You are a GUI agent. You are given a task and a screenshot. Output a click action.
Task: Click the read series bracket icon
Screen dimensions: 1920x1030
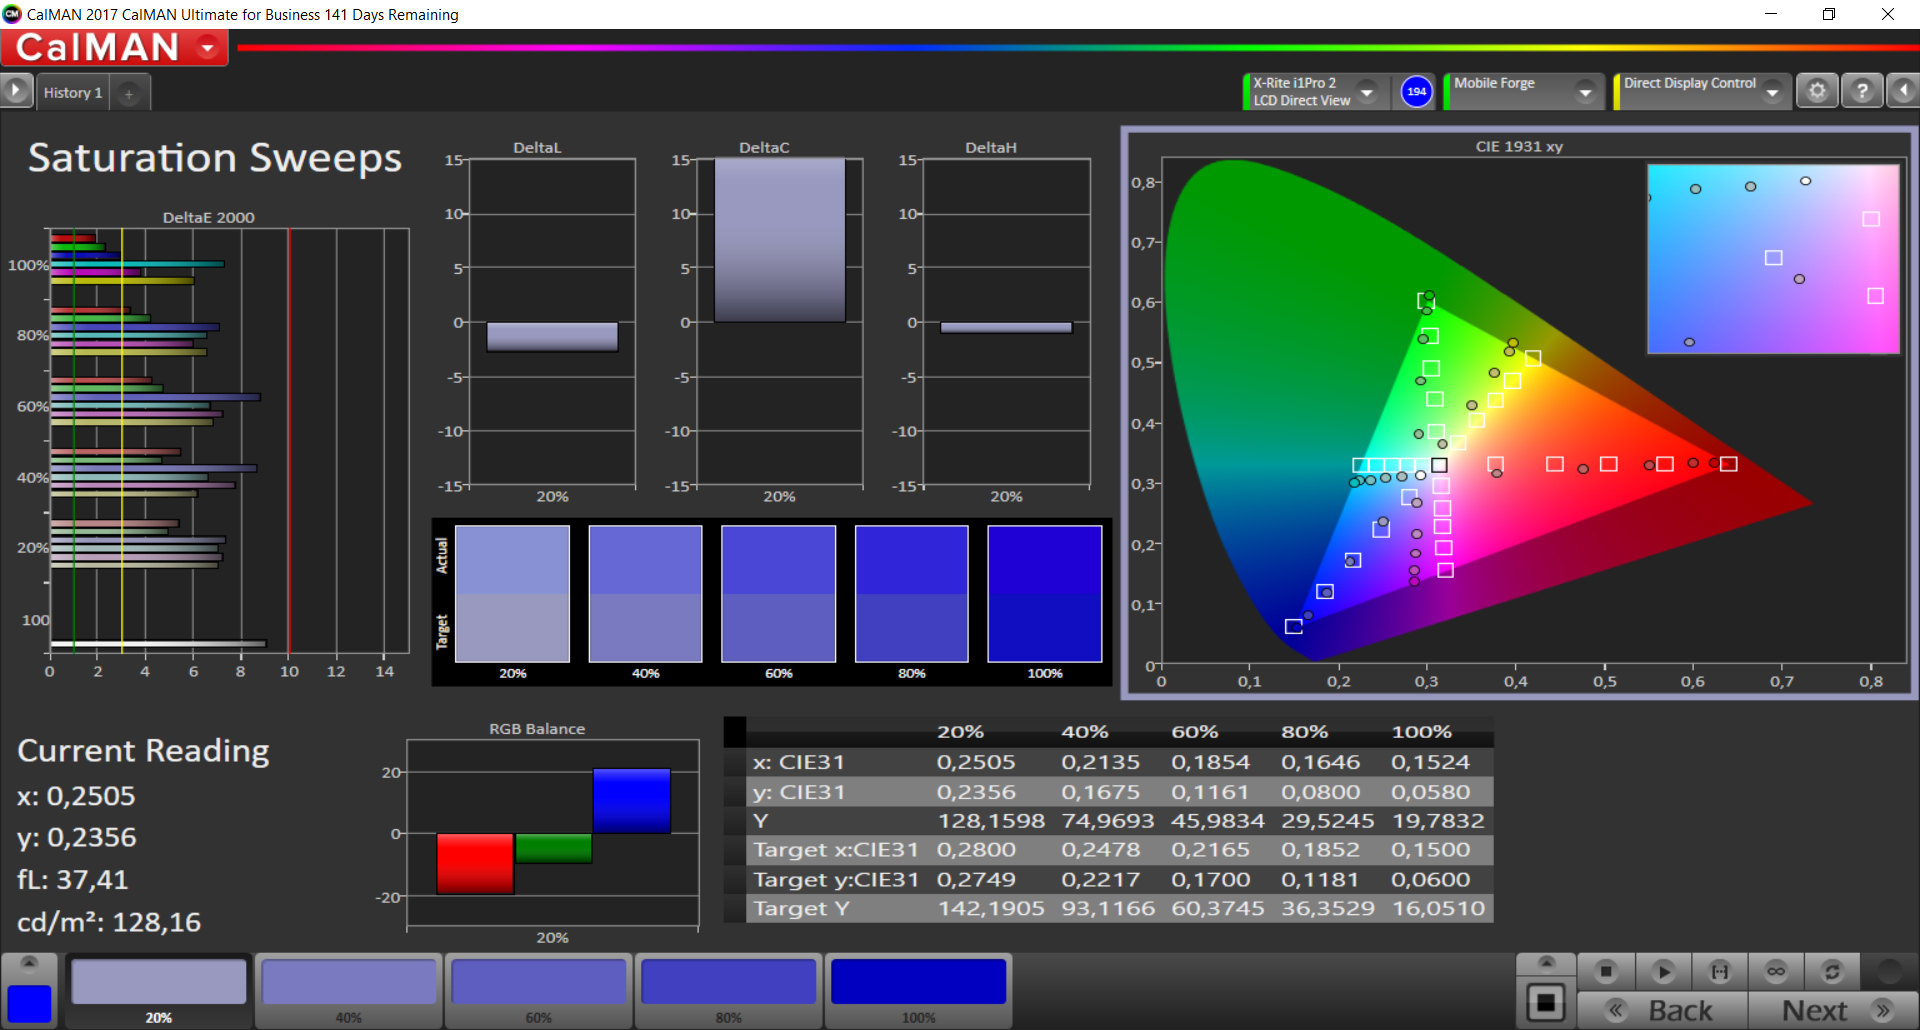pos(1719,971)
